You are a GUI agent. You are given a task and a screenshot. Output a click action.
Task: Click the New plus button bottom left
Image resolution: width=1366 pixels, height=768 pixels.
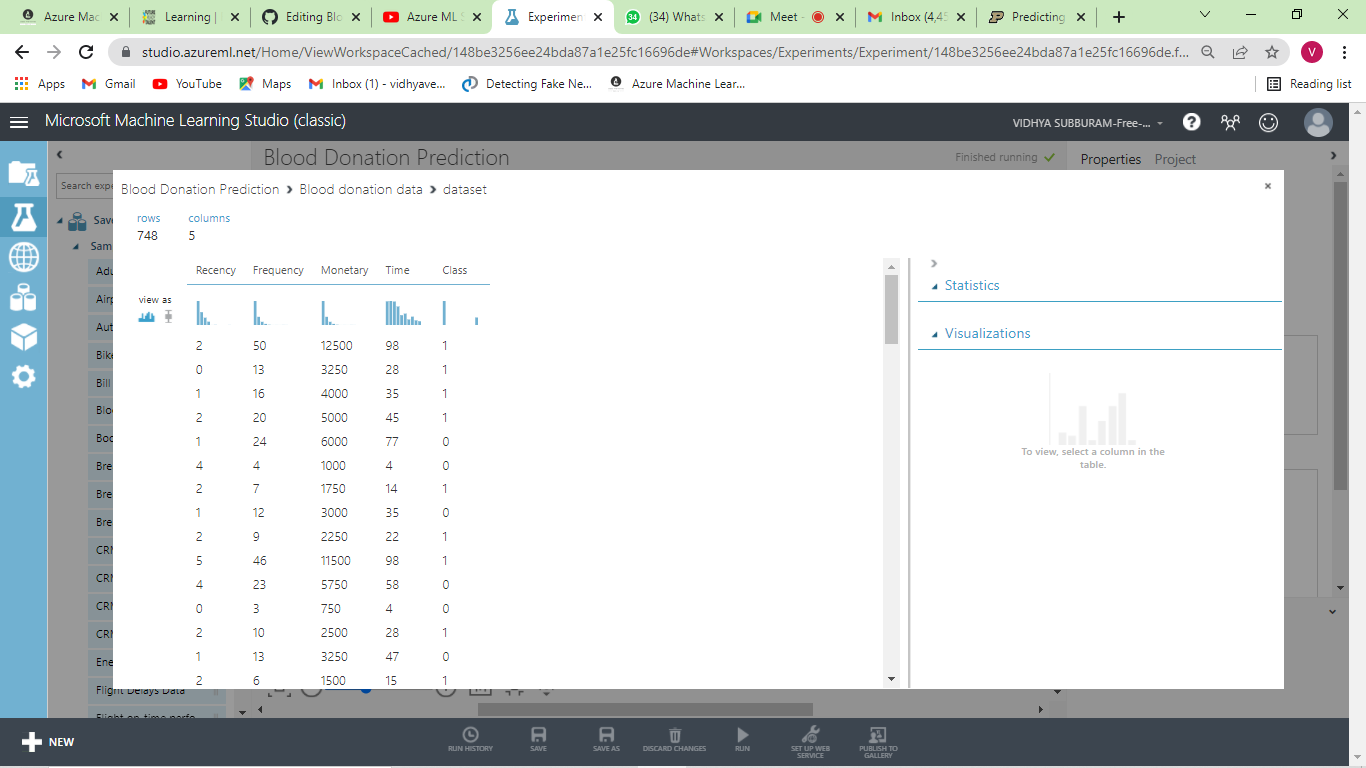click(48, 742)
